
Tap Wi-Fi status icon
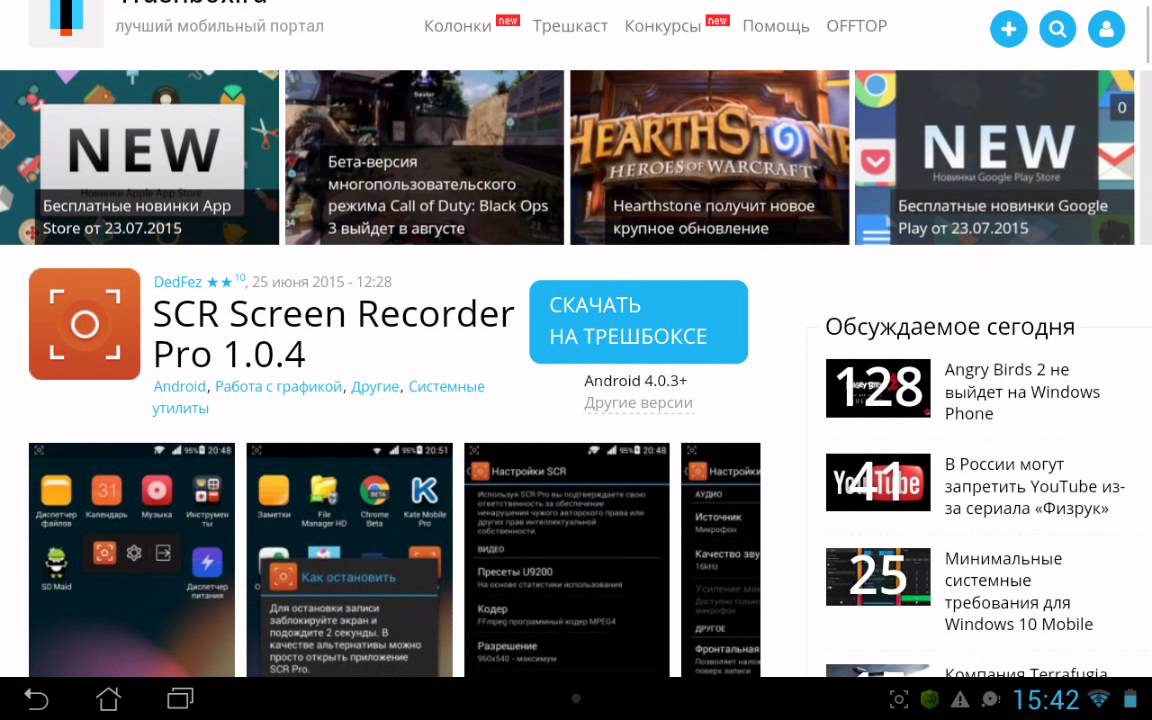pos(1098,699)
